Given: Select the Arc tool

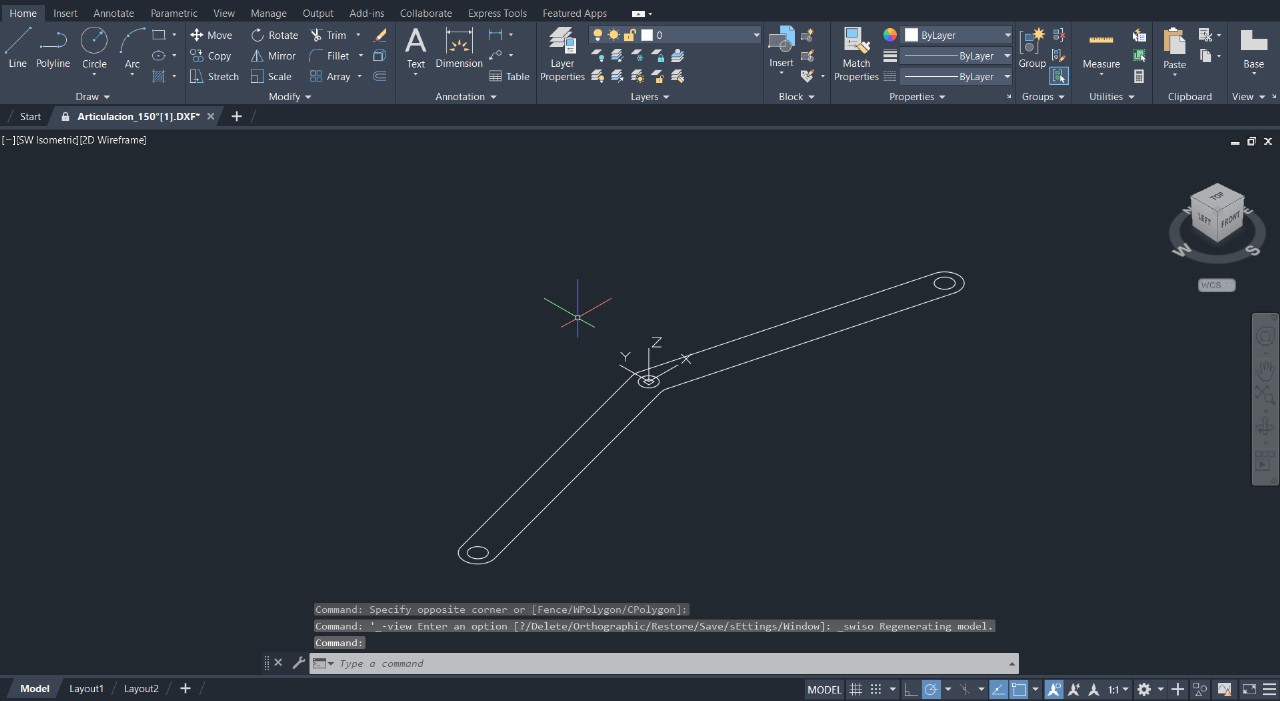Looking at the screenshot, I should 132,48.
